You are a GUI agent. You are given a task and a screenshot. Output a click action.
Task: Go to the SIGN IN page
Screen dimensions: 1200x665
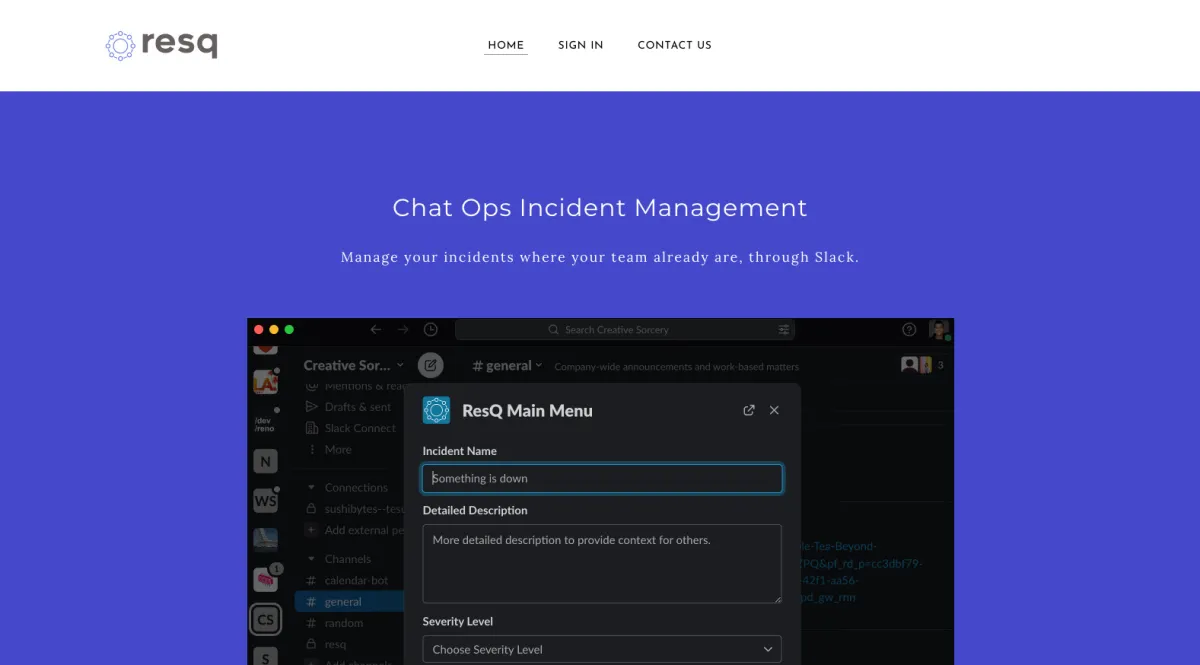581,45
